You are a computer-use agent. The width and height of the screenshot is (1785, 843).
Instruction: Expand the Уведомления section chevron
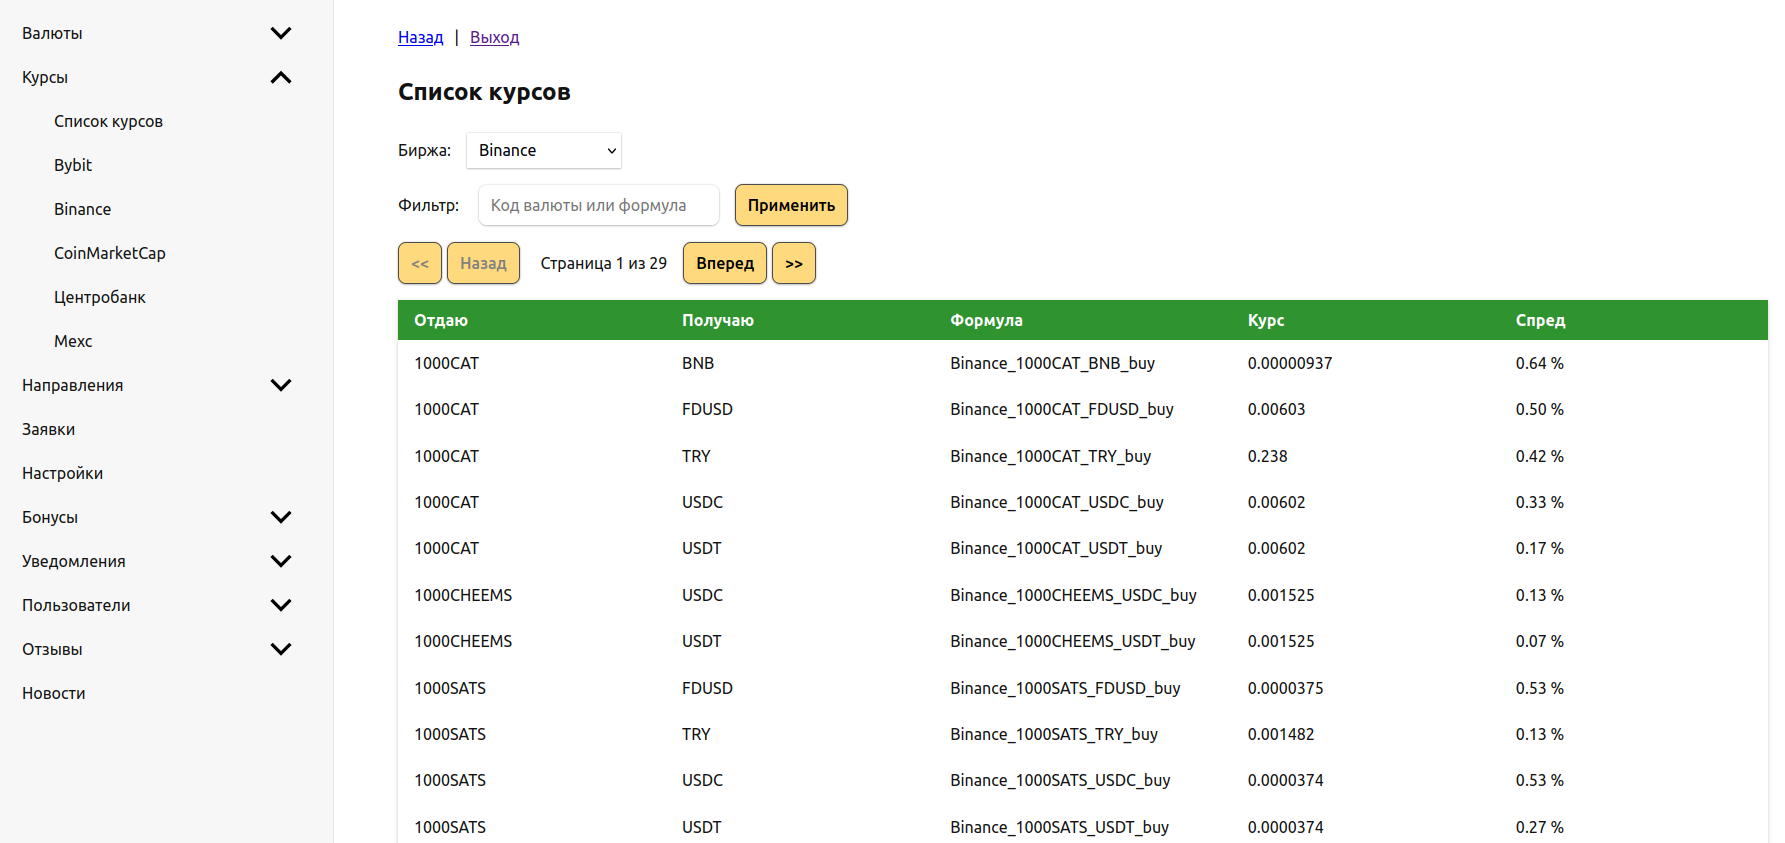point(281,561)
